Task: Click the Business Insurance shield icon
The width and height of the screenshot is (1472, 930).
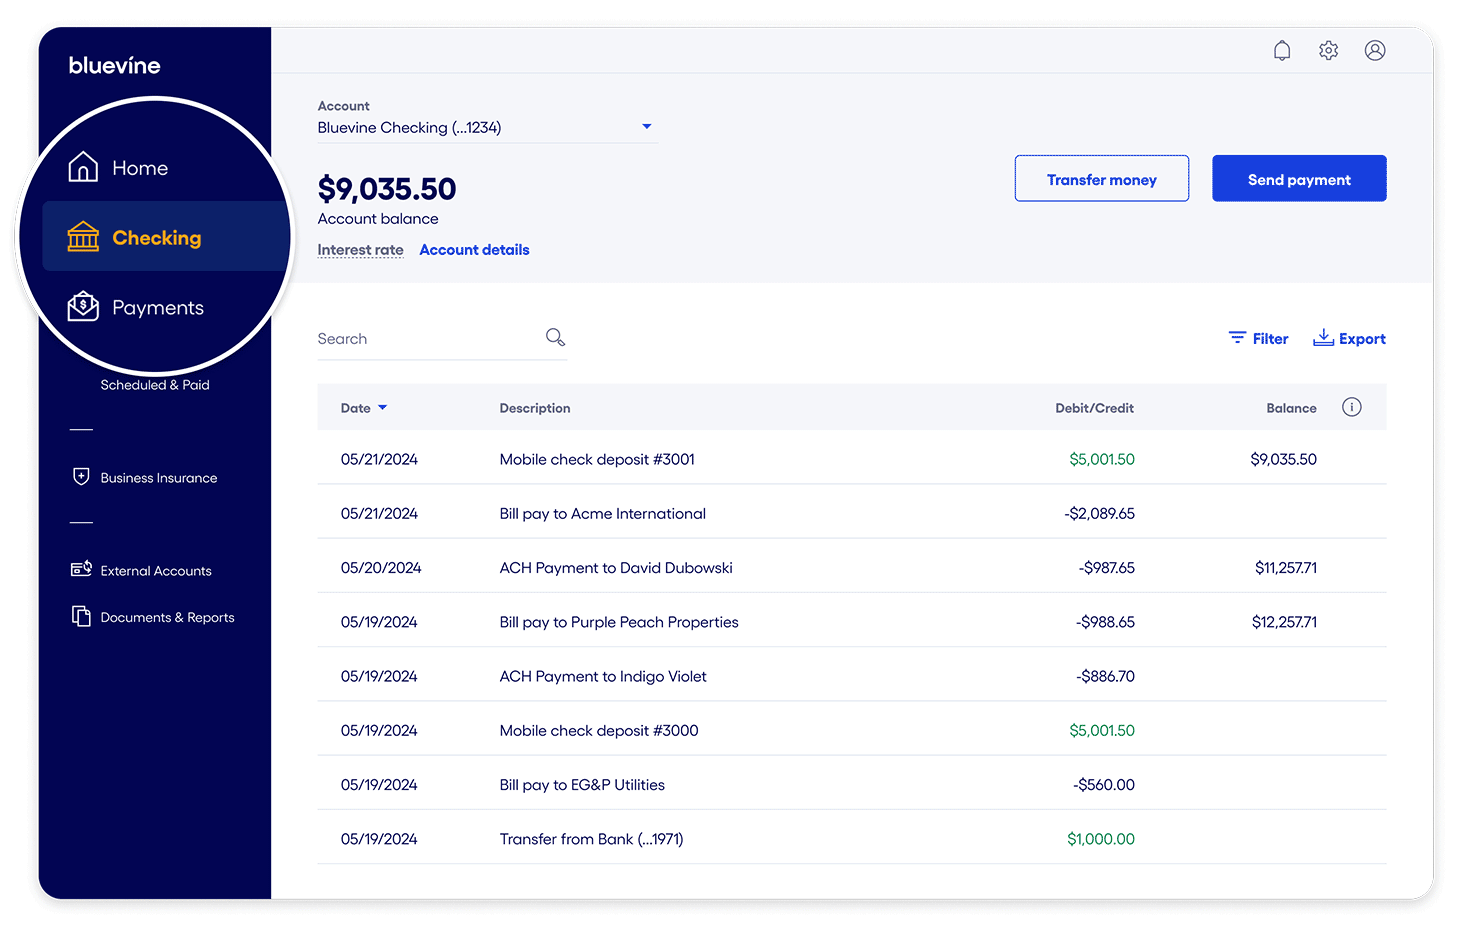Action: 82,477
